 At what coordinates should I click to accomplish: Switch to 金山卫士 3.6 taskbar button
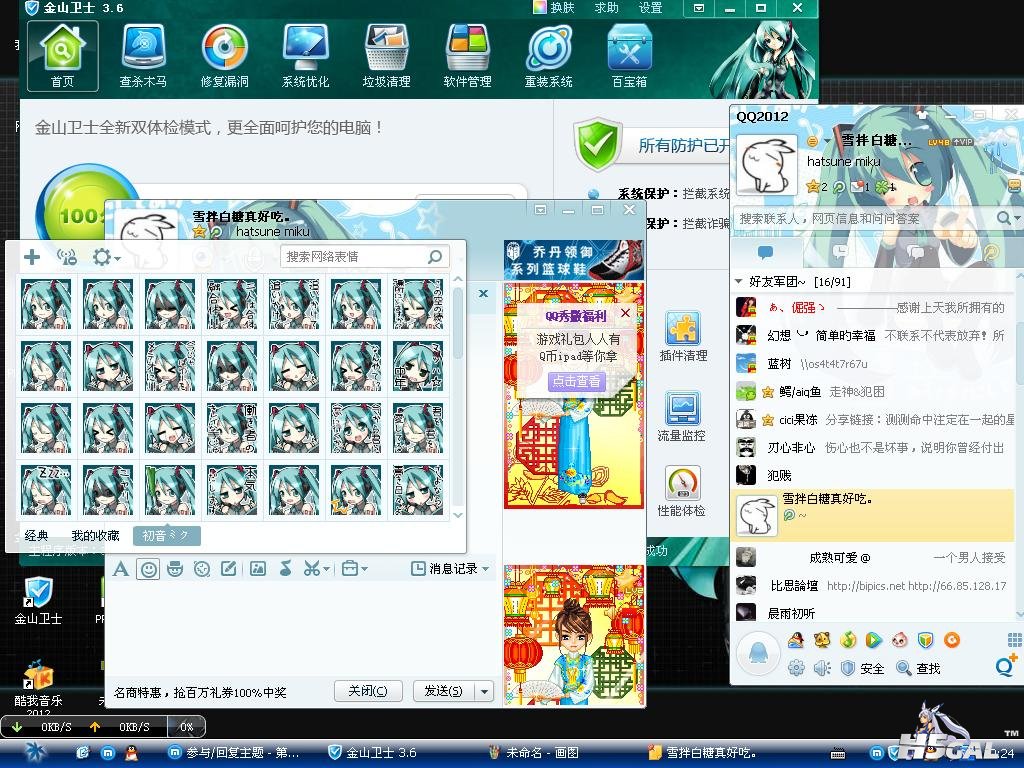372,753
